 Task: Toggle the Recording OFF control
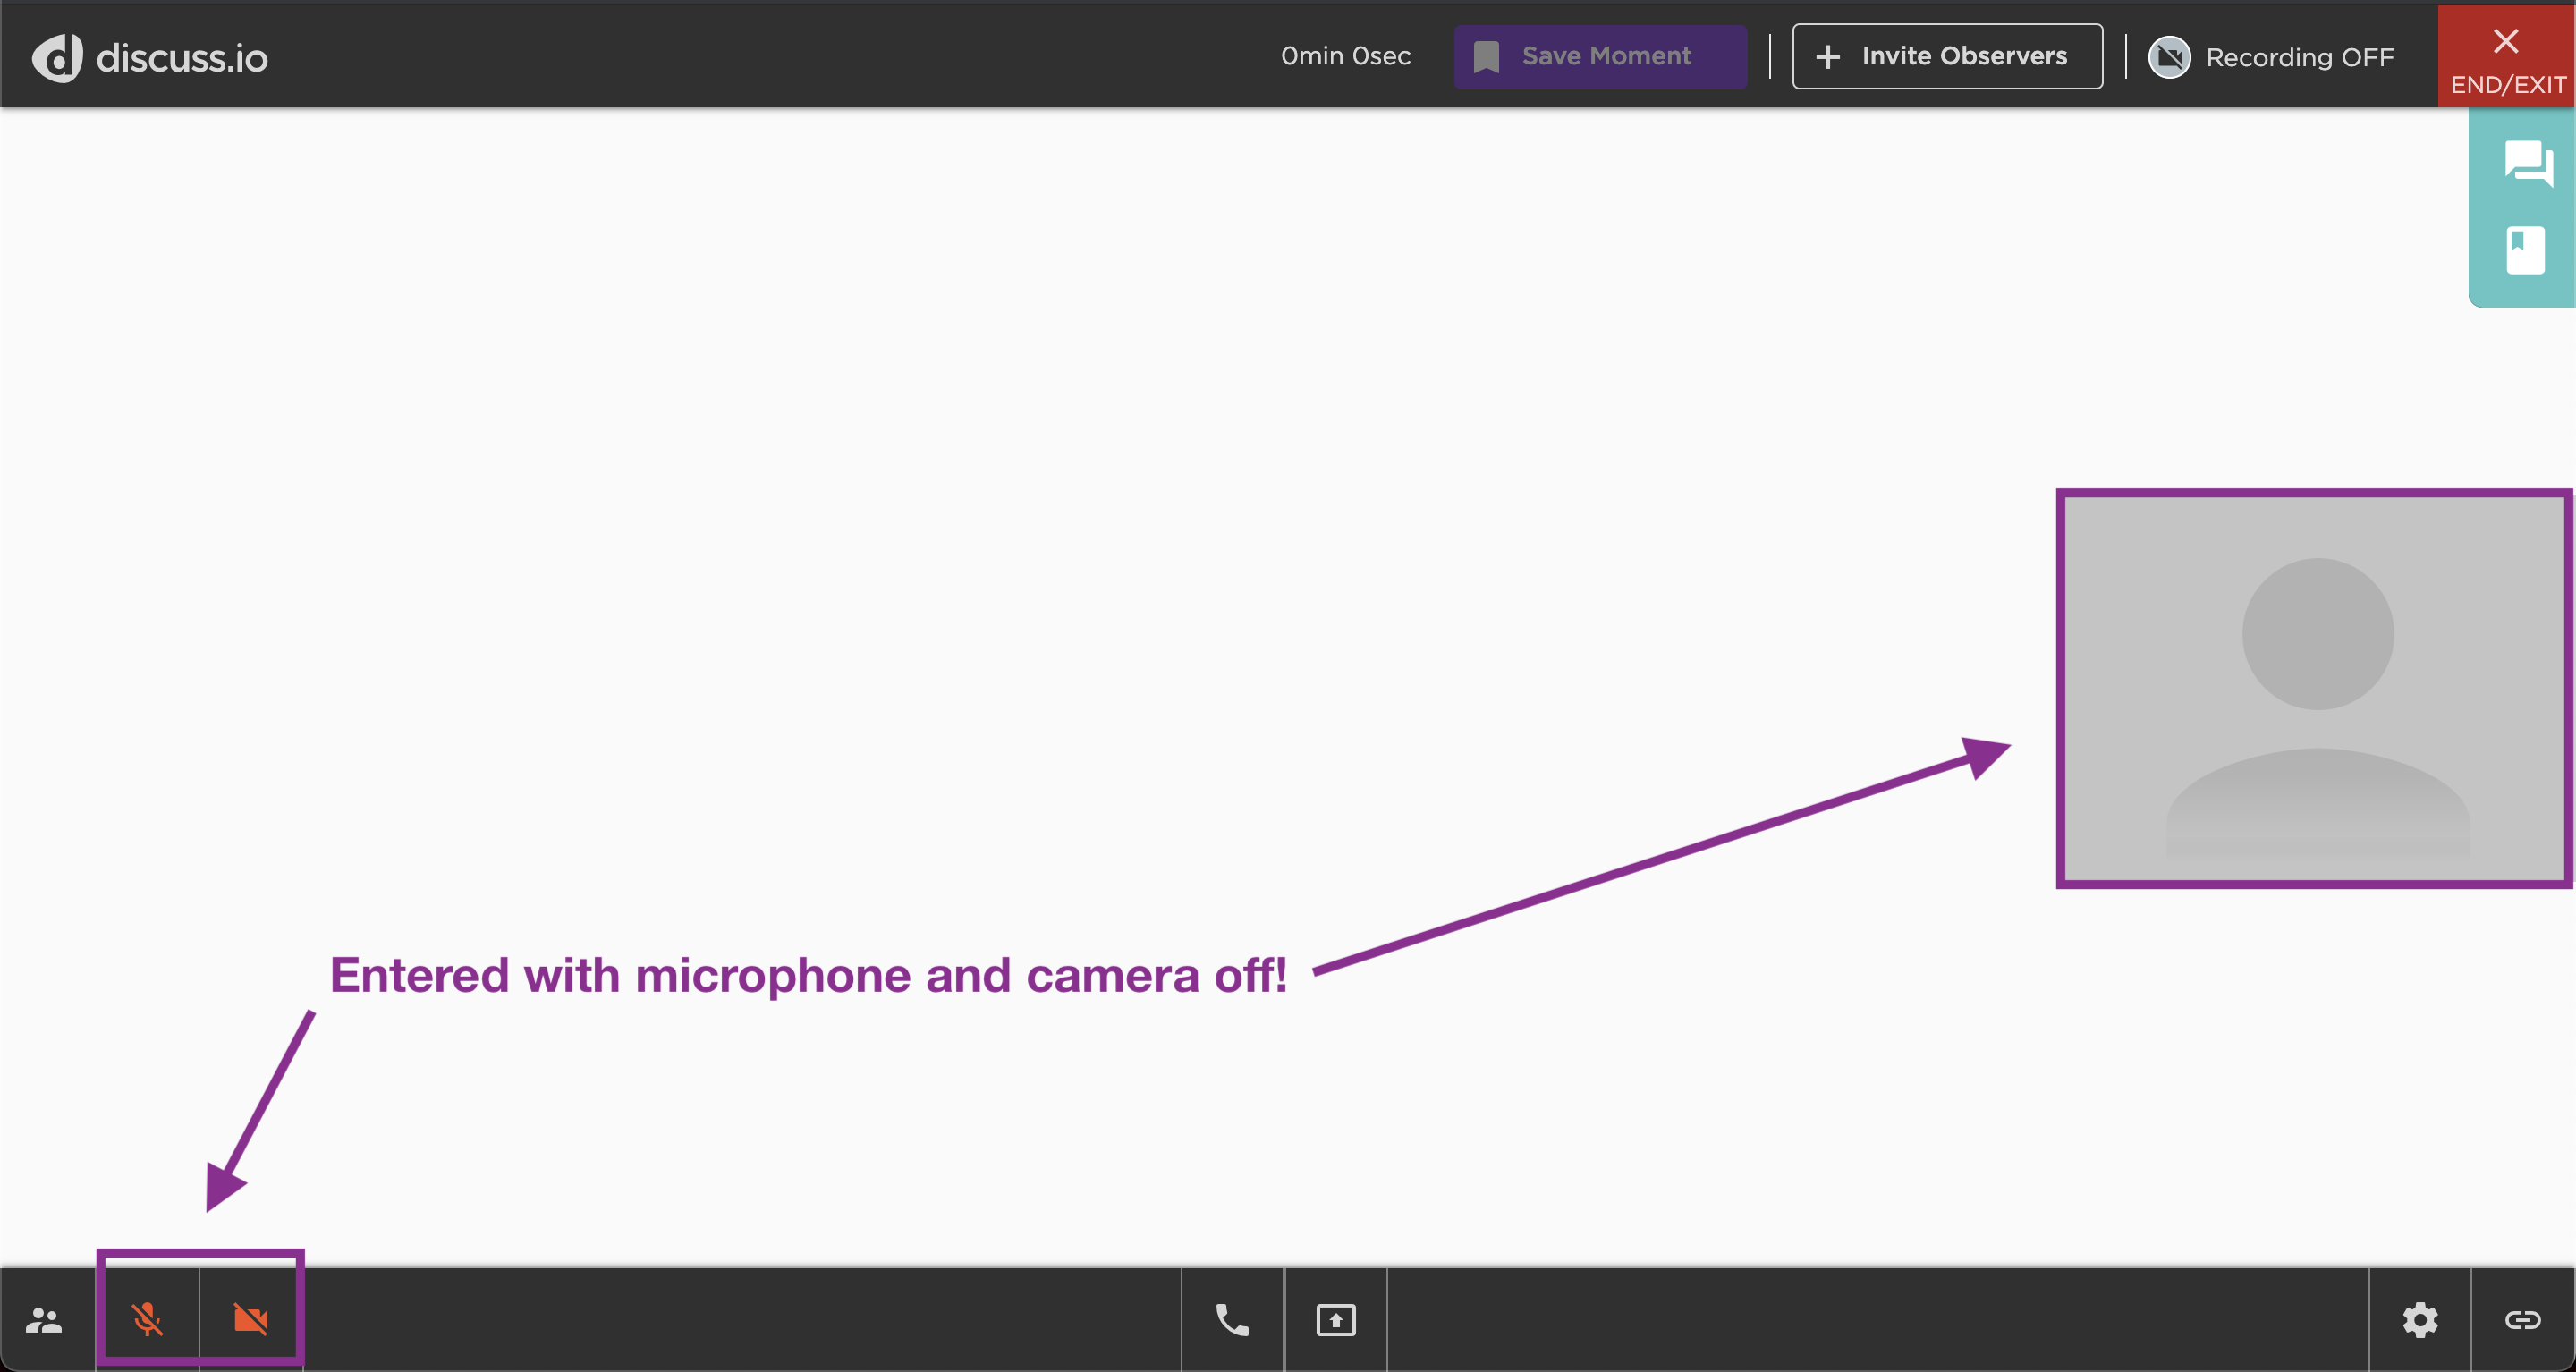[x=2271, y=57]
